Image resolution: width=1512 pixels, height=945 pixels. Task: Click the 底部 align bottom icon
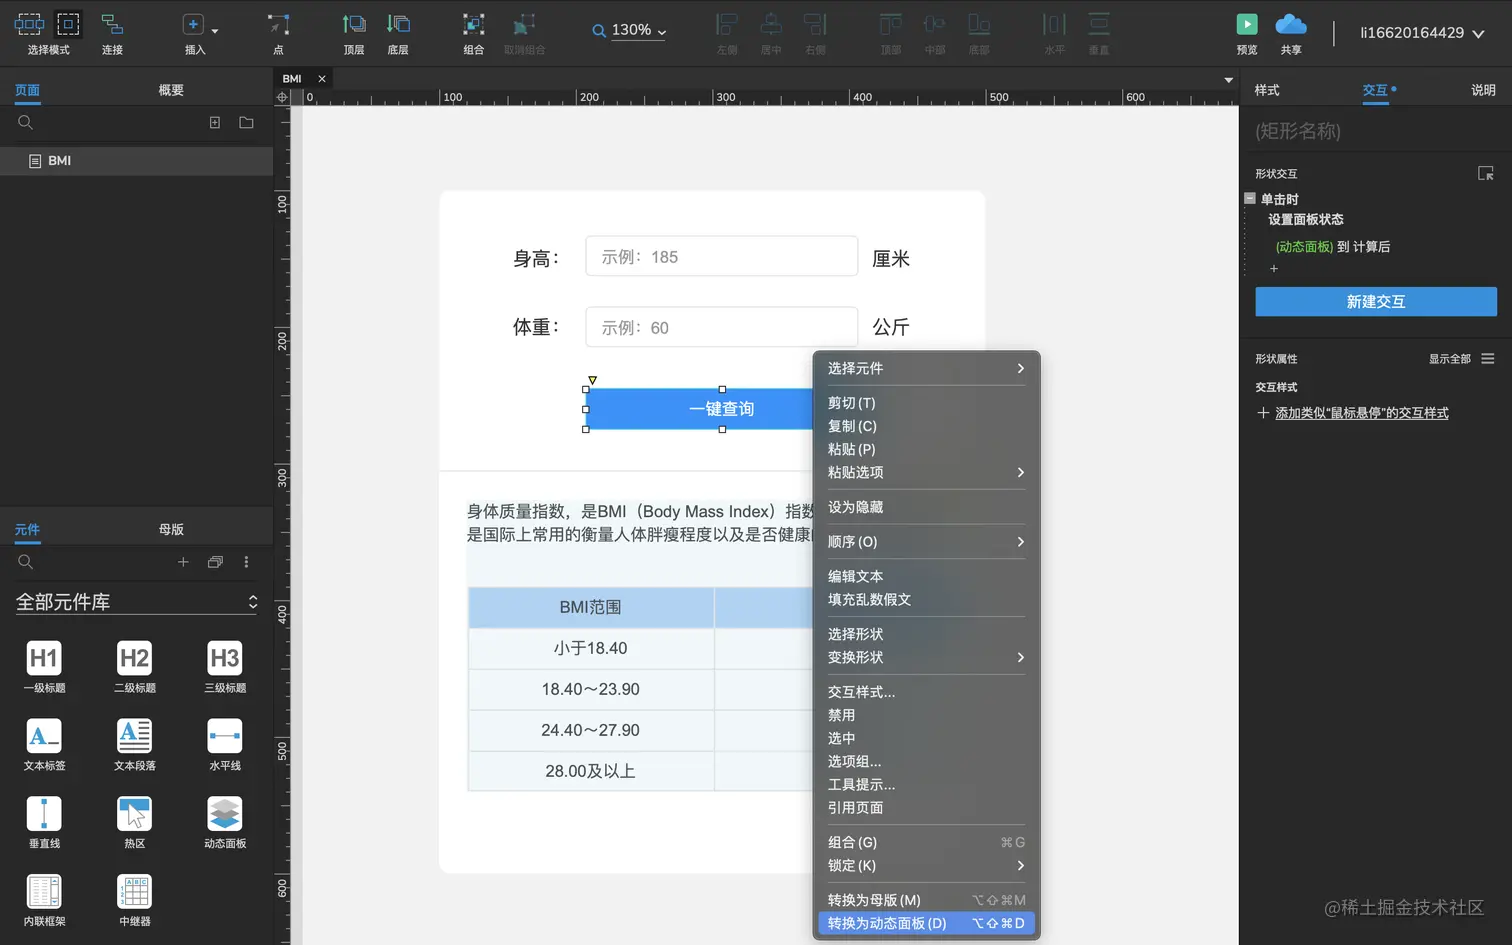979,24
